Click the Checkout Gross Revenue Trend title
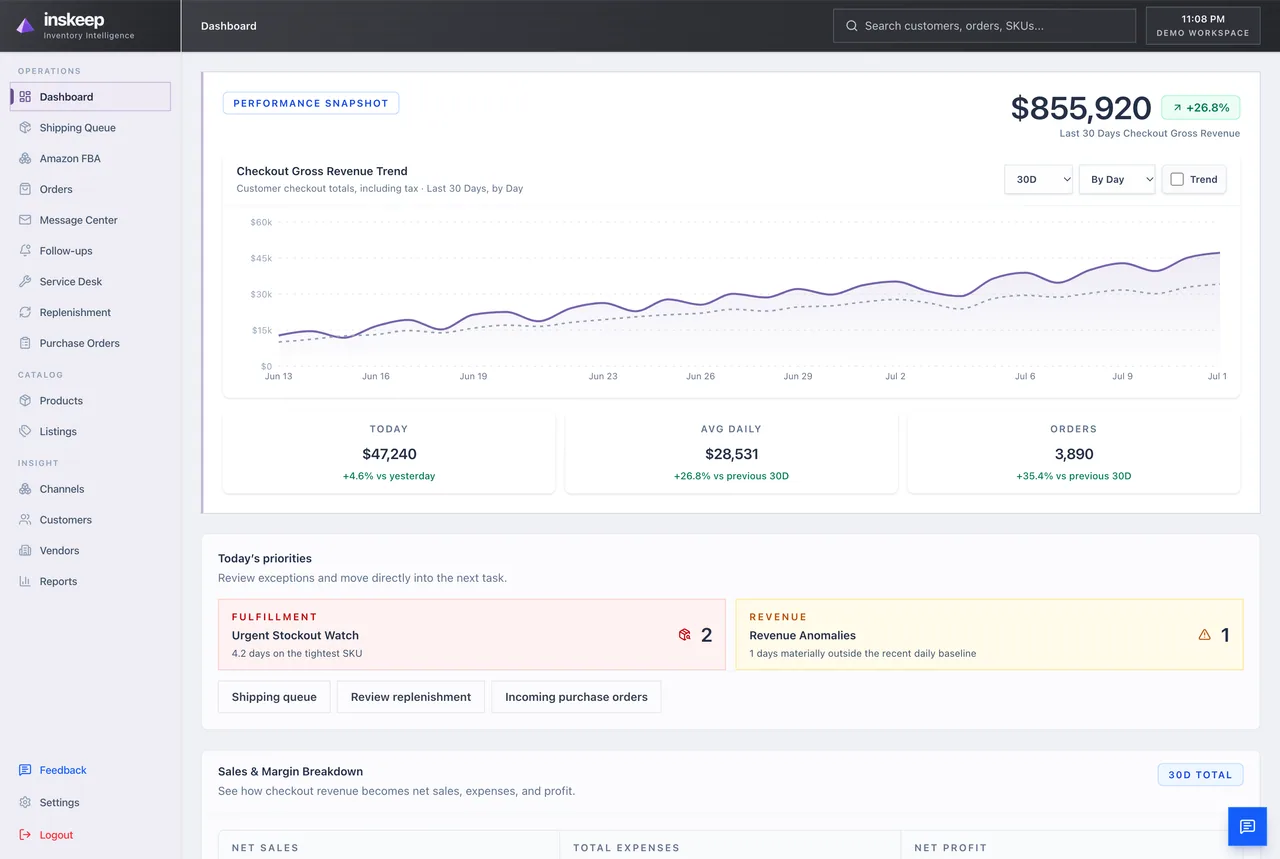The image size is (1280, 859). click(x=322, y=171)
